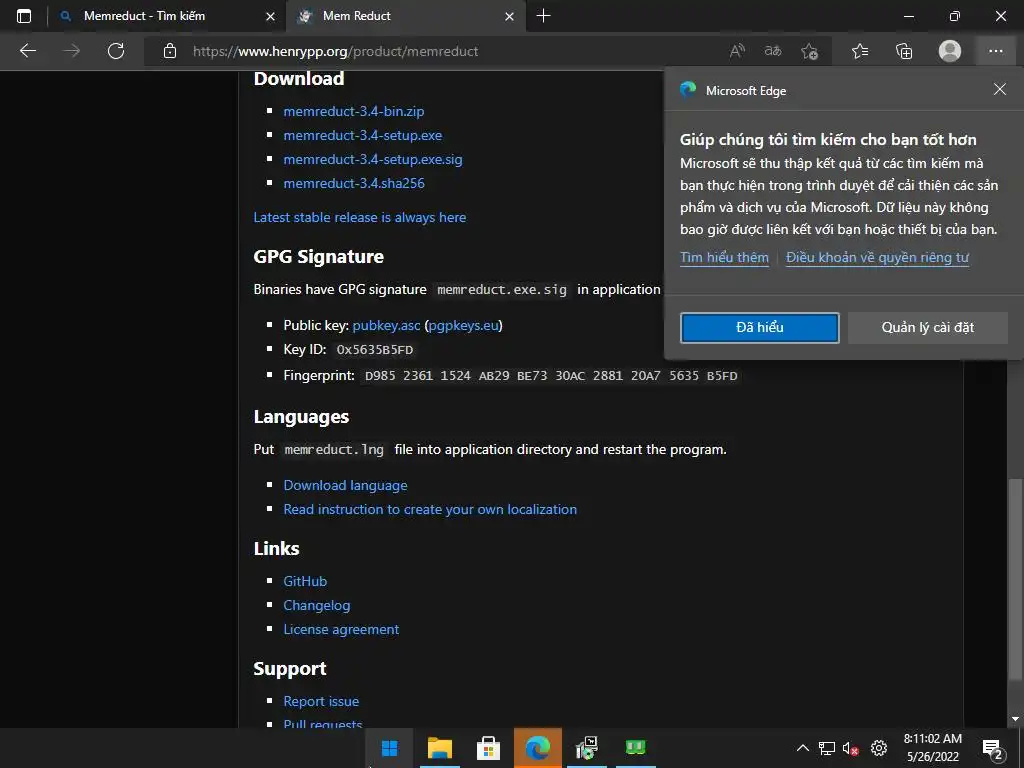Open the clock and date display

(933, 748)
